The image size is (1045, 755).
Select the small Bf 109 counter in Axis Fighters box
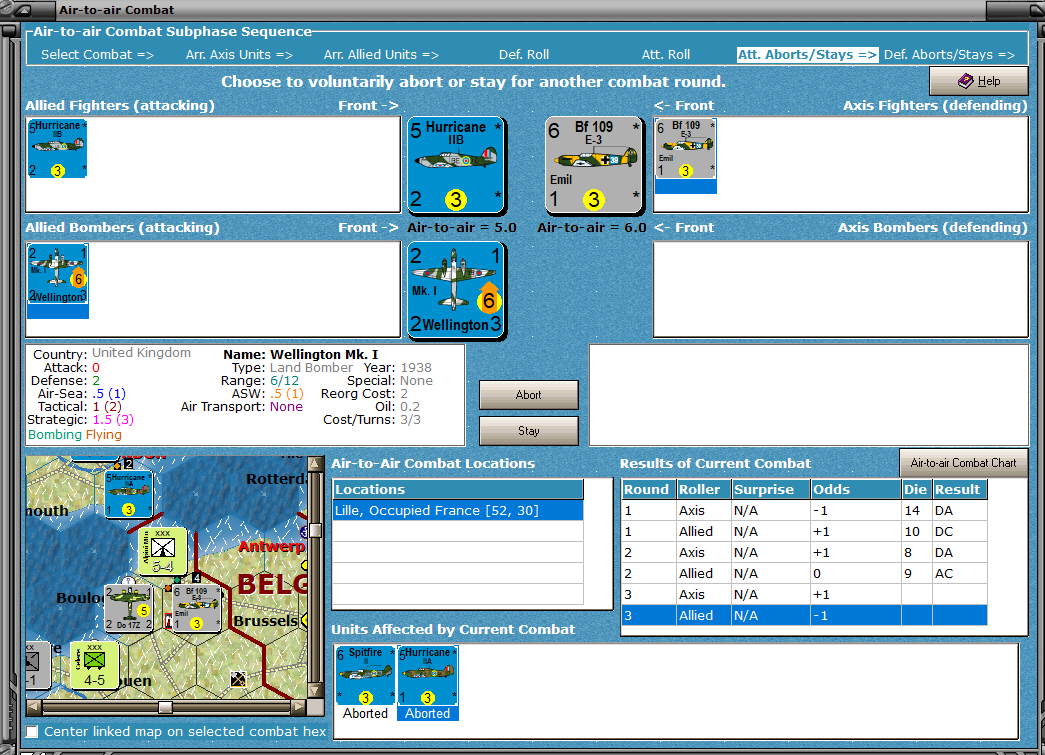click(685, 150)
